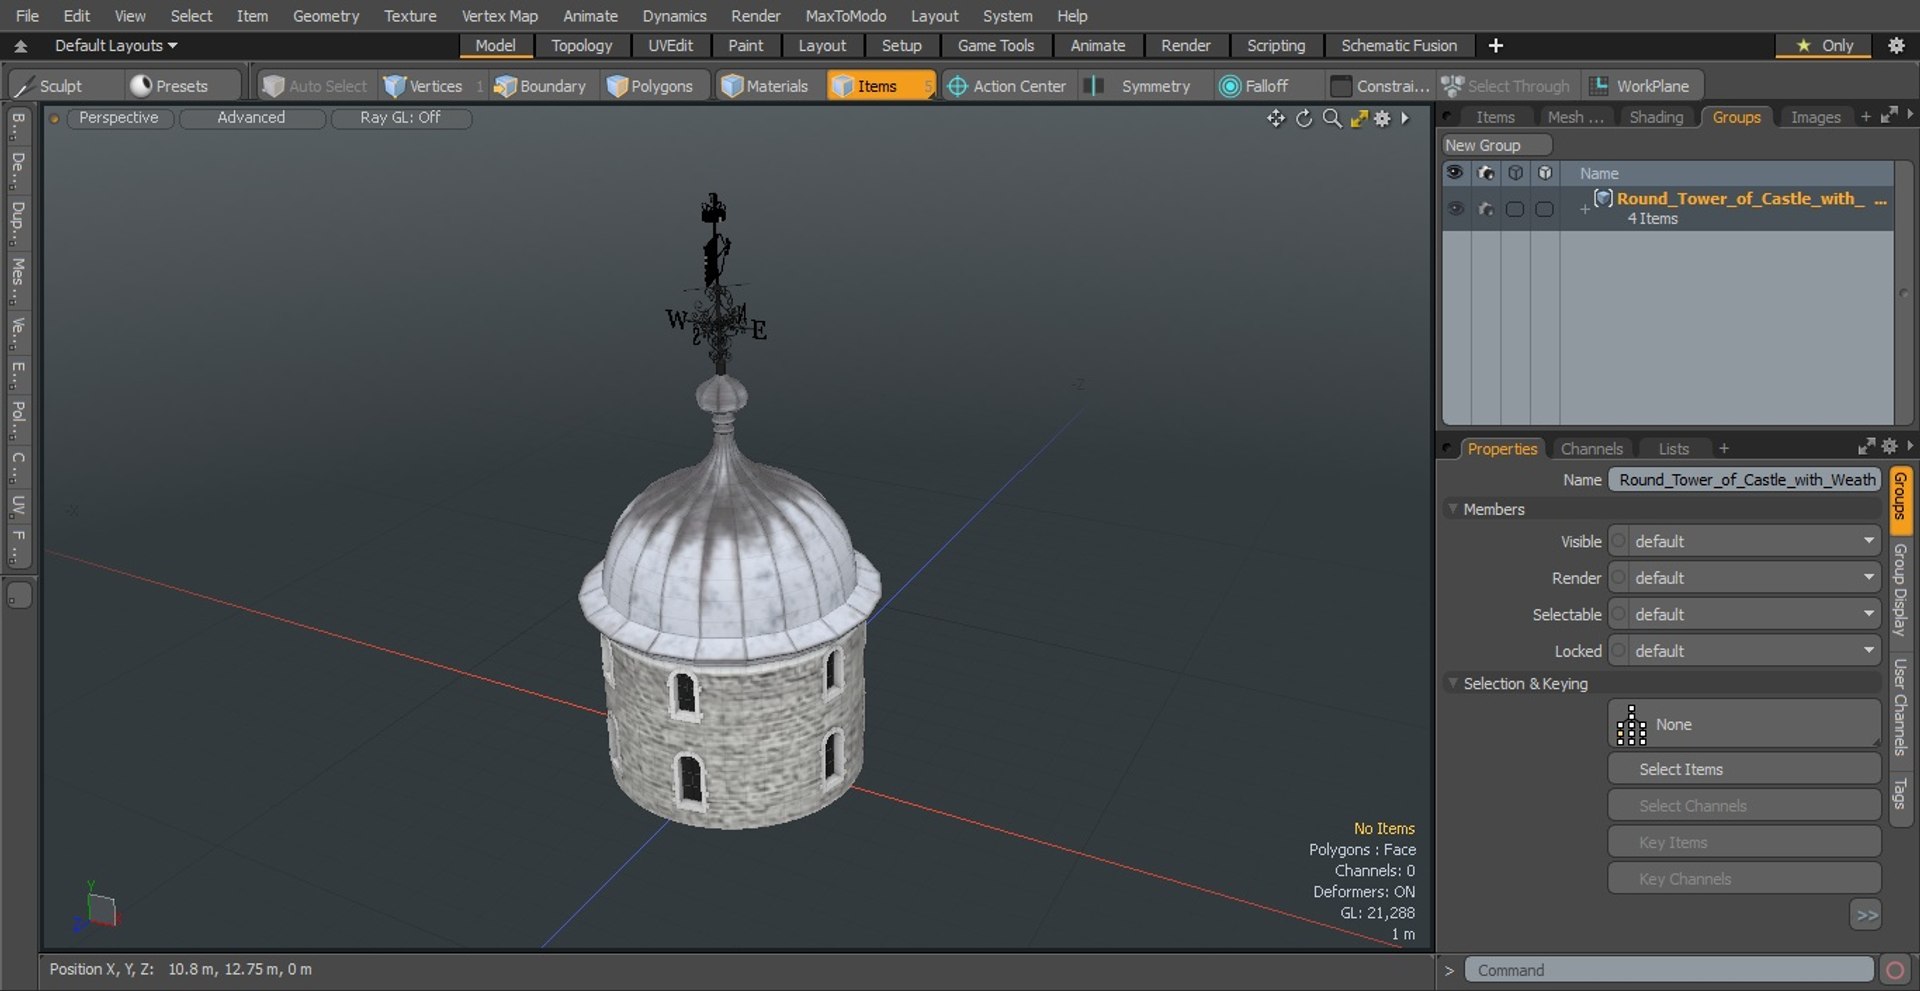Open viewport settings gear
Screen dimensions: 1920x991
point(1382,119)
